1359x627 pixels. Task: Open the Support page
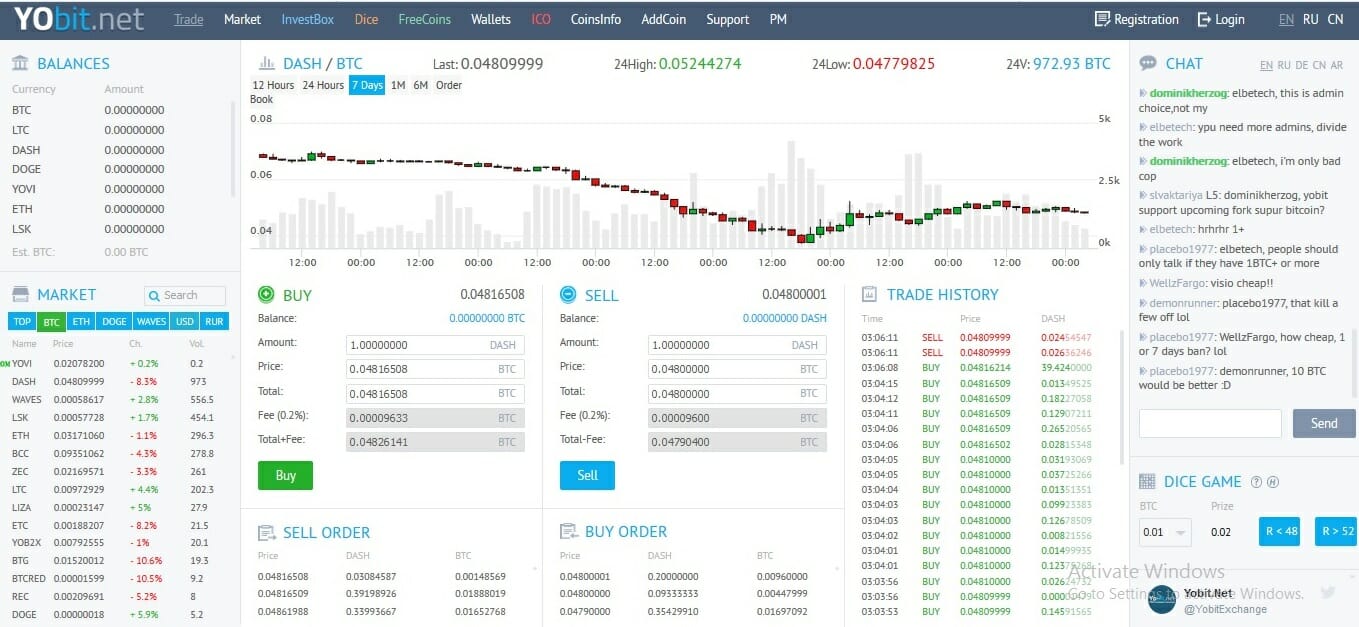click(x=727, y=19)
